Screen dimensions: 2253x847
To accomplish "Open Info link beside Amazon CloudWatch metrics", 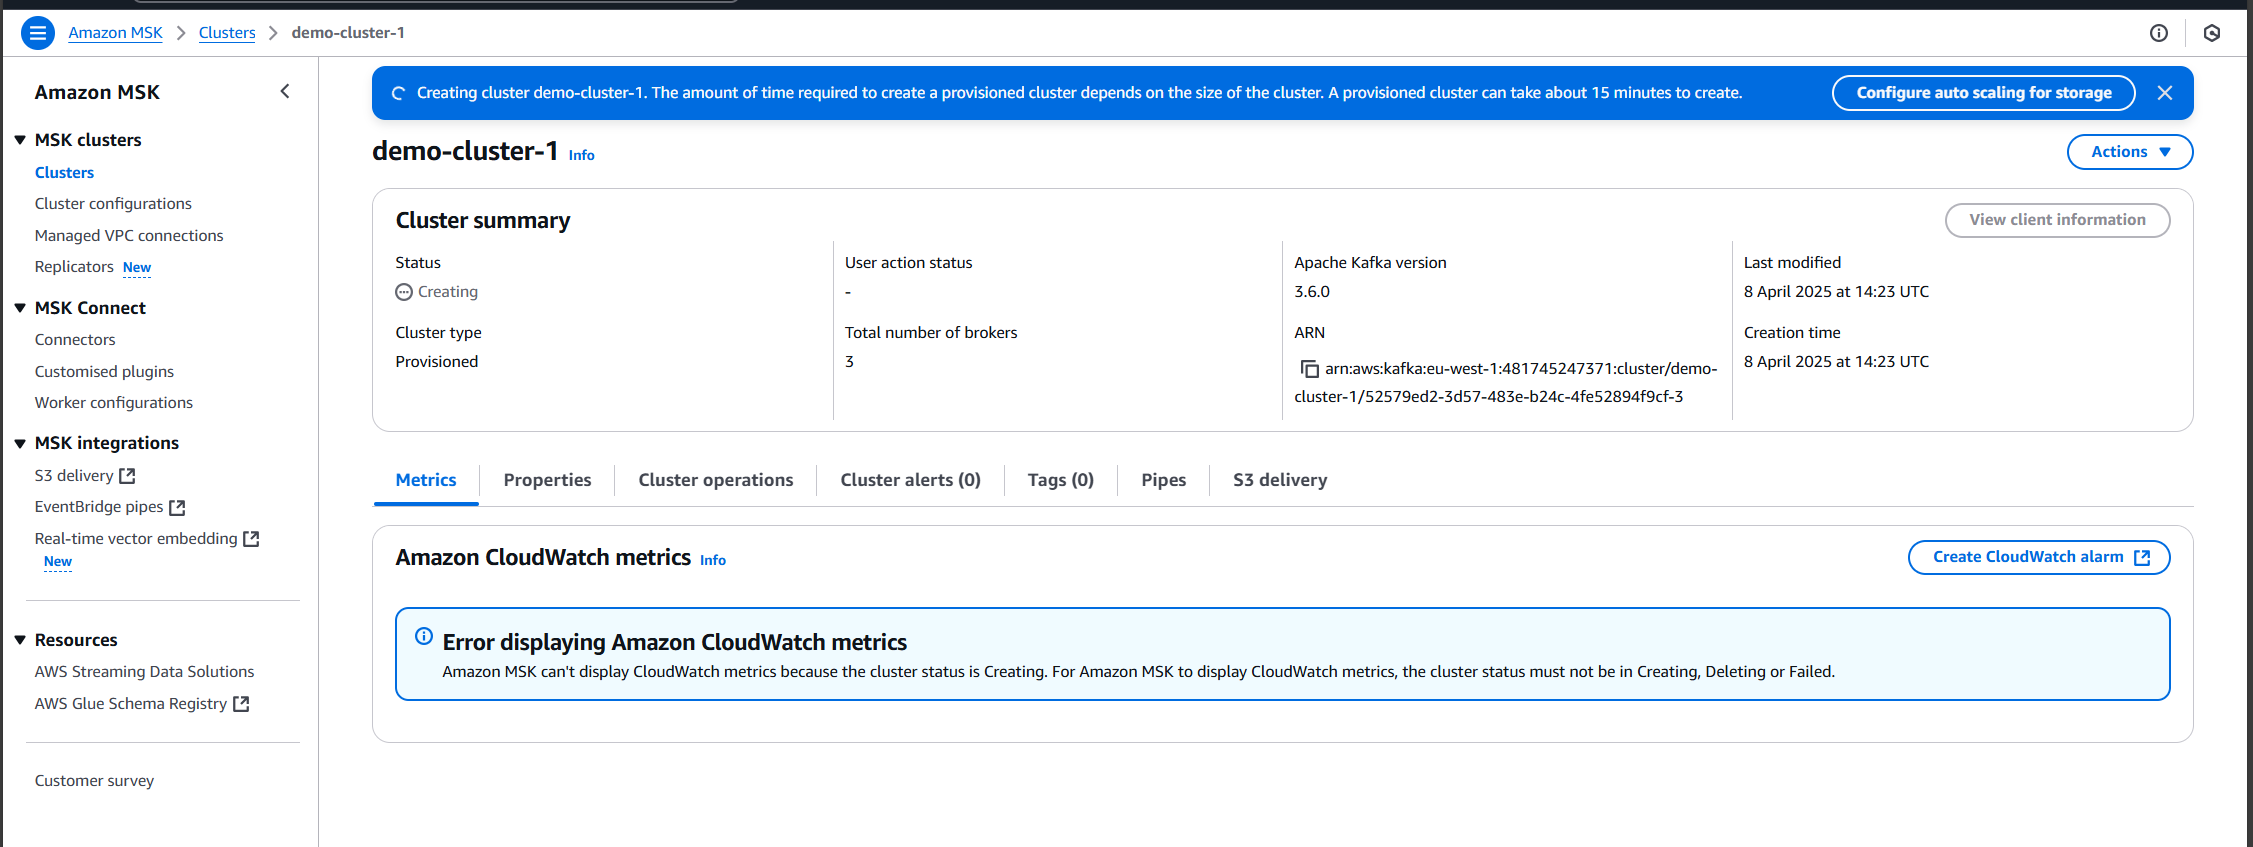I will tap(713, 560).
